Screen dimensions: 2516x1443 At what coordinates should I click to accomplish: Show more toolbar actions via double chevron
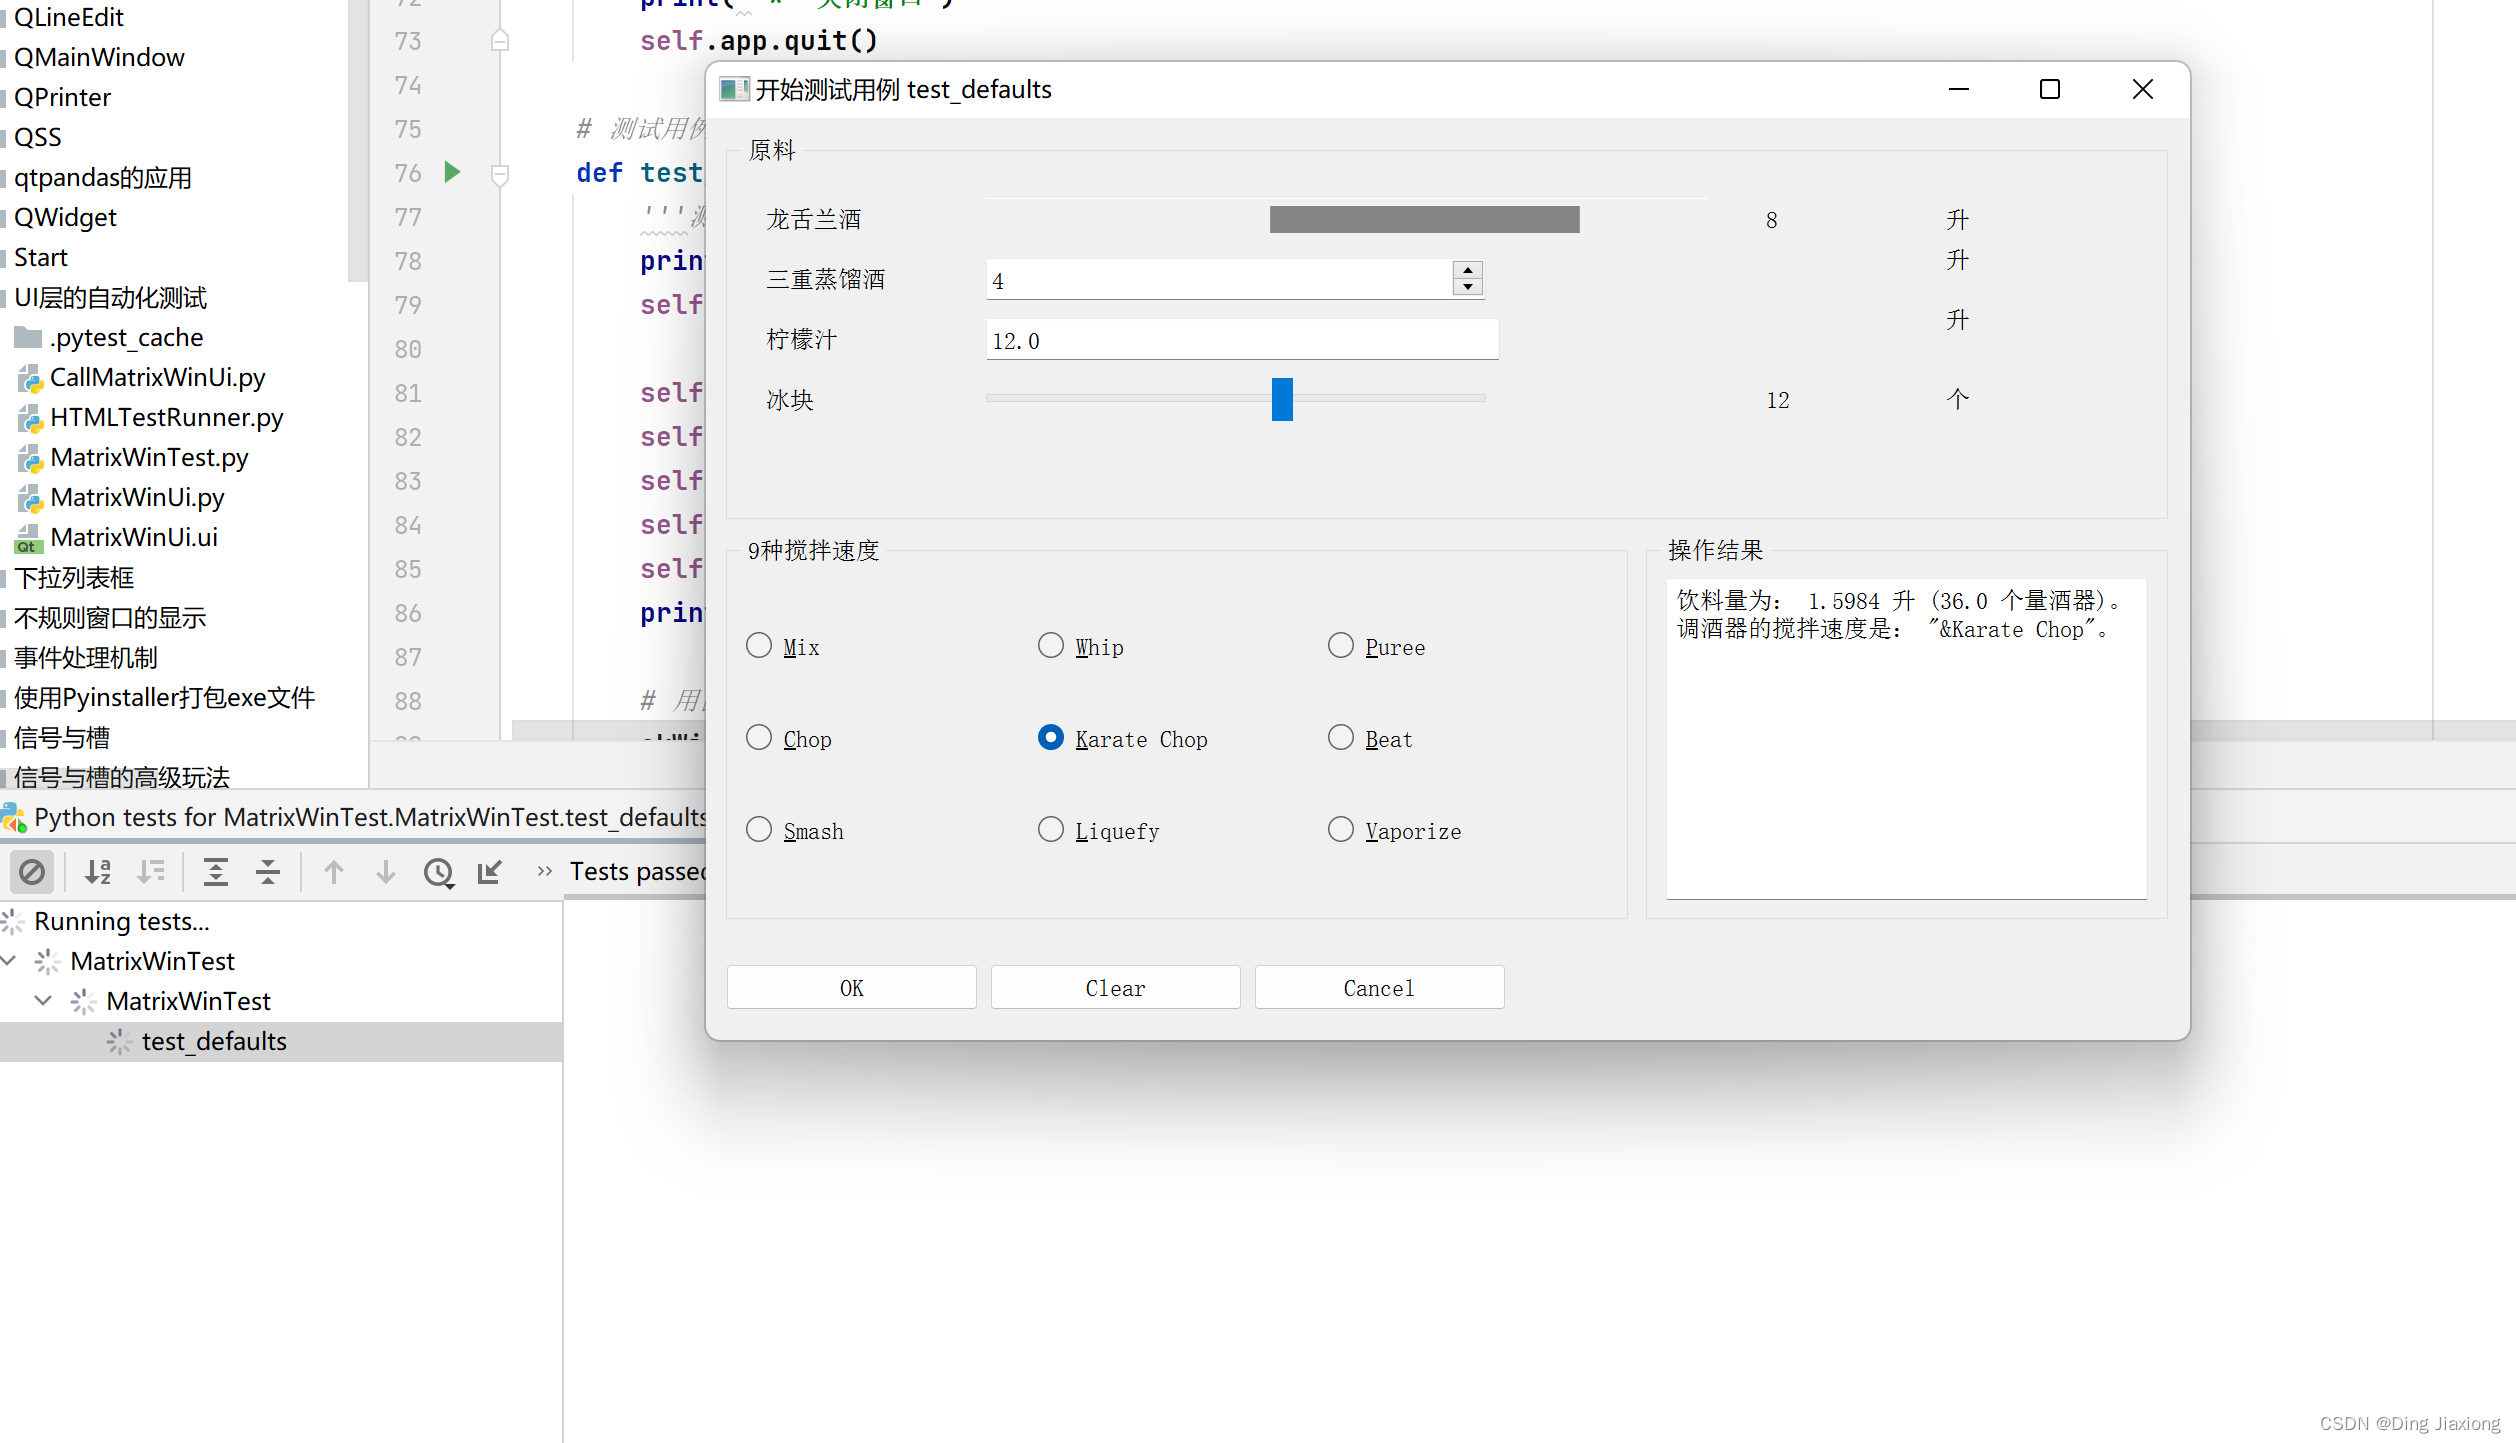coord(544,871)
